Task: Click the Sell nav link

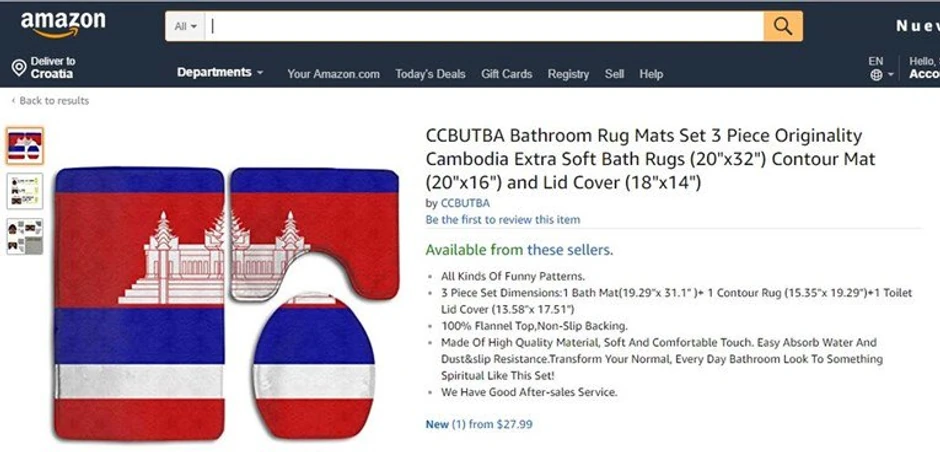Action: (x=614, y=74)
